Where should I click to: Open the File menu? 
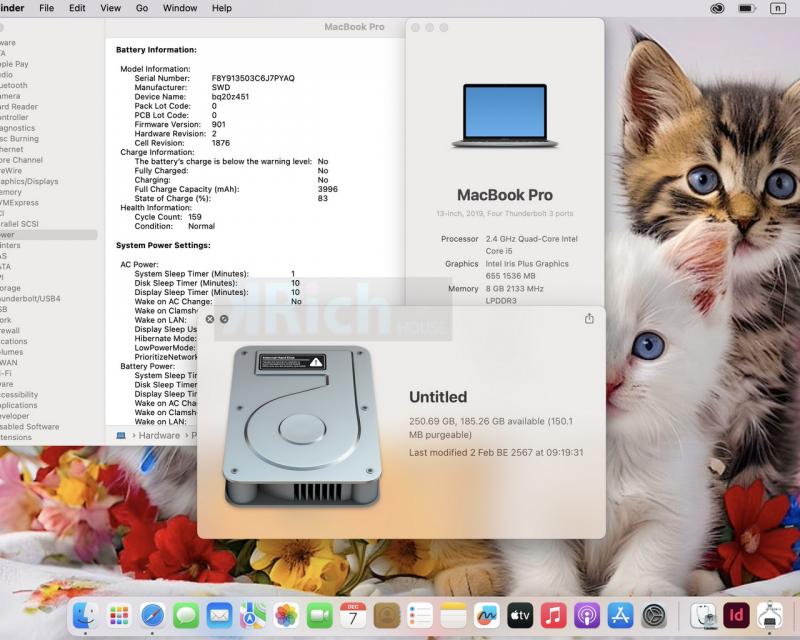[46, 8]
